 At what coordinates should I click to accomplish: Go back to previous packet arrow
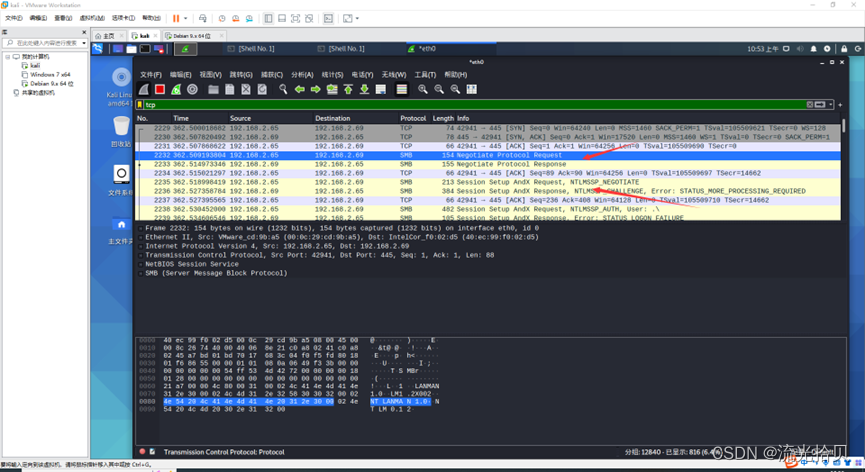pyautogui.click(x=300, y=89)
